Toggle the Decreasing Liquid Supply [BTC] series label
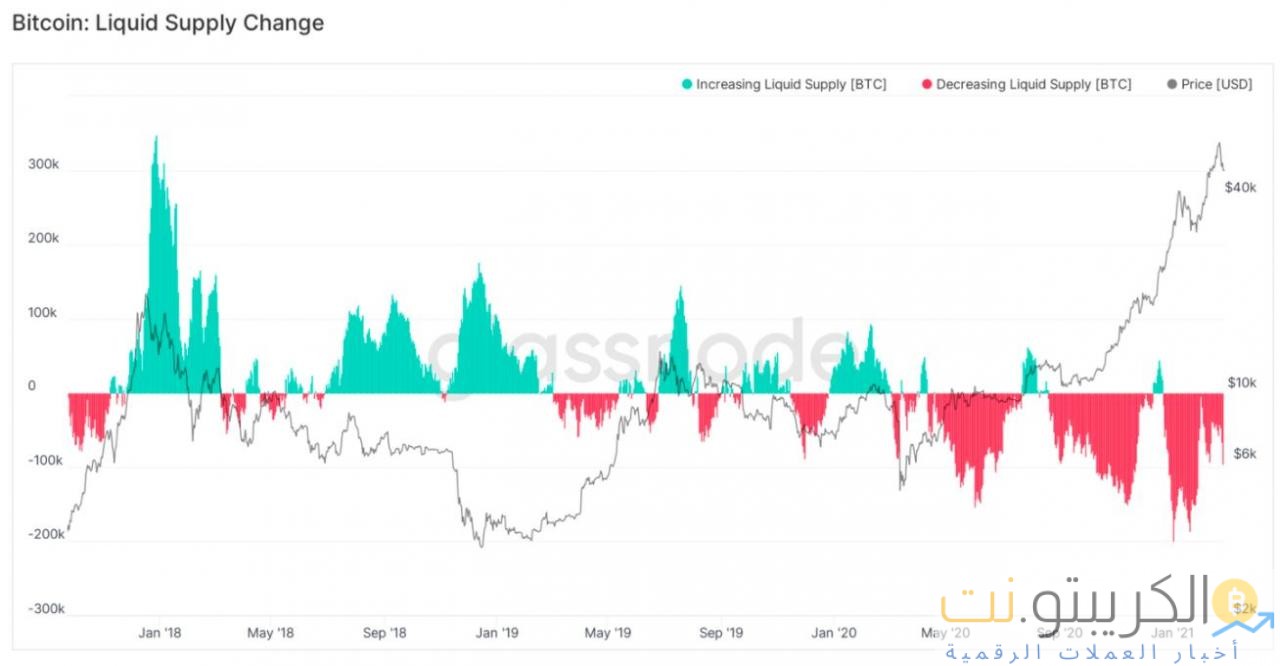The image size is (1280, 666). (x=1033, y=85)
